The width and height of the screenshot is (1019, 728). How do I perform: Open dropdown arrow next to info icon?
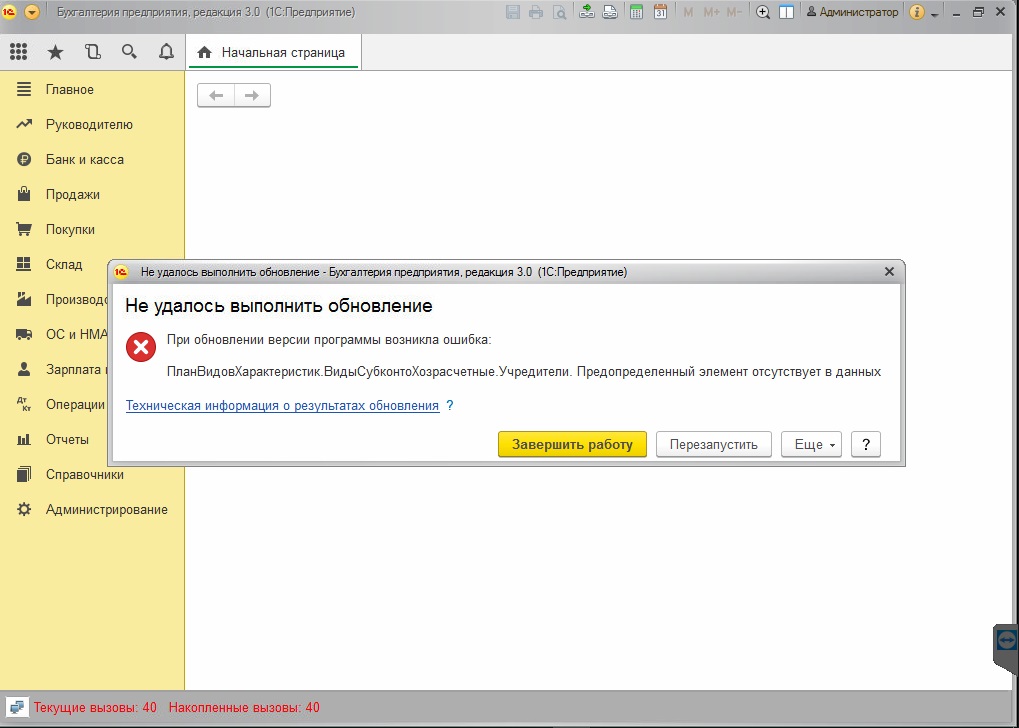click(935, 14)
